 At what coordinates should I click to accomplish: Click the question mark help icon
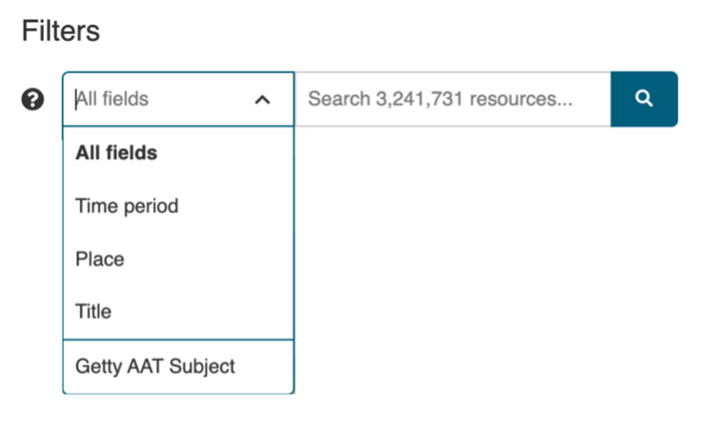[33, 99]
